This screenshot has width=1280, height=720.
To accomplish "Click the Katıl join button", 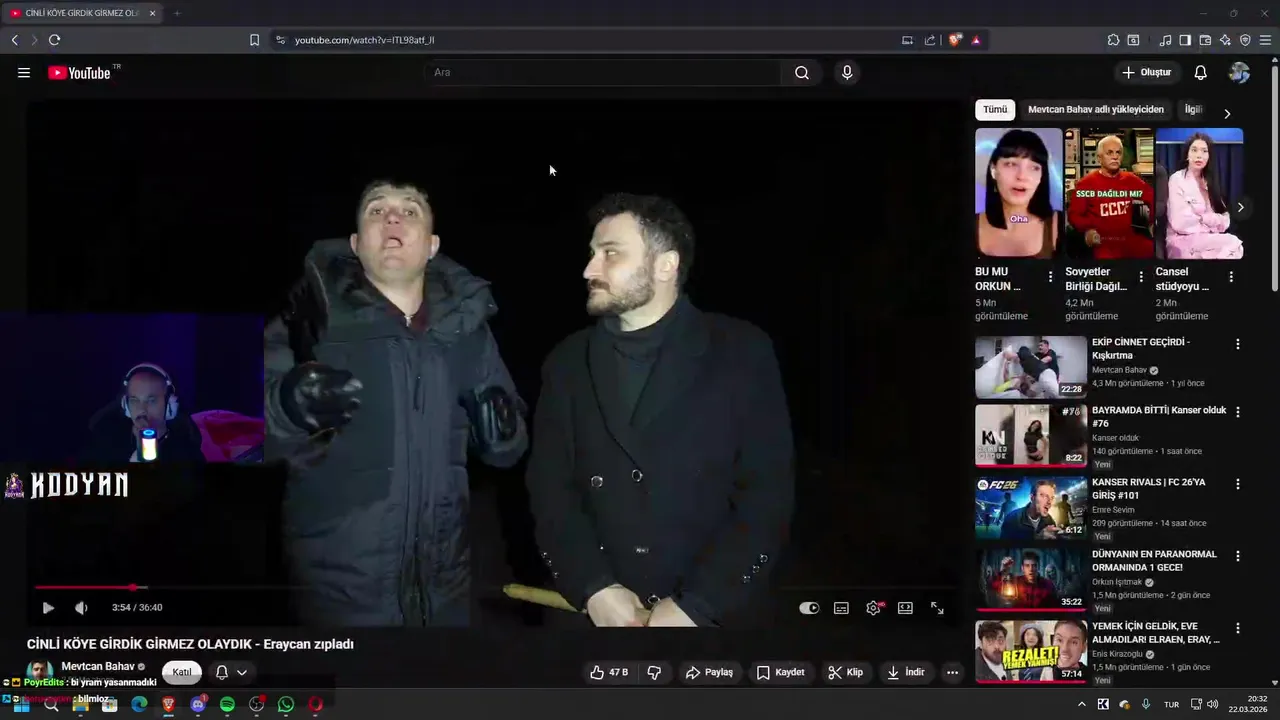I will click(181, 672).
